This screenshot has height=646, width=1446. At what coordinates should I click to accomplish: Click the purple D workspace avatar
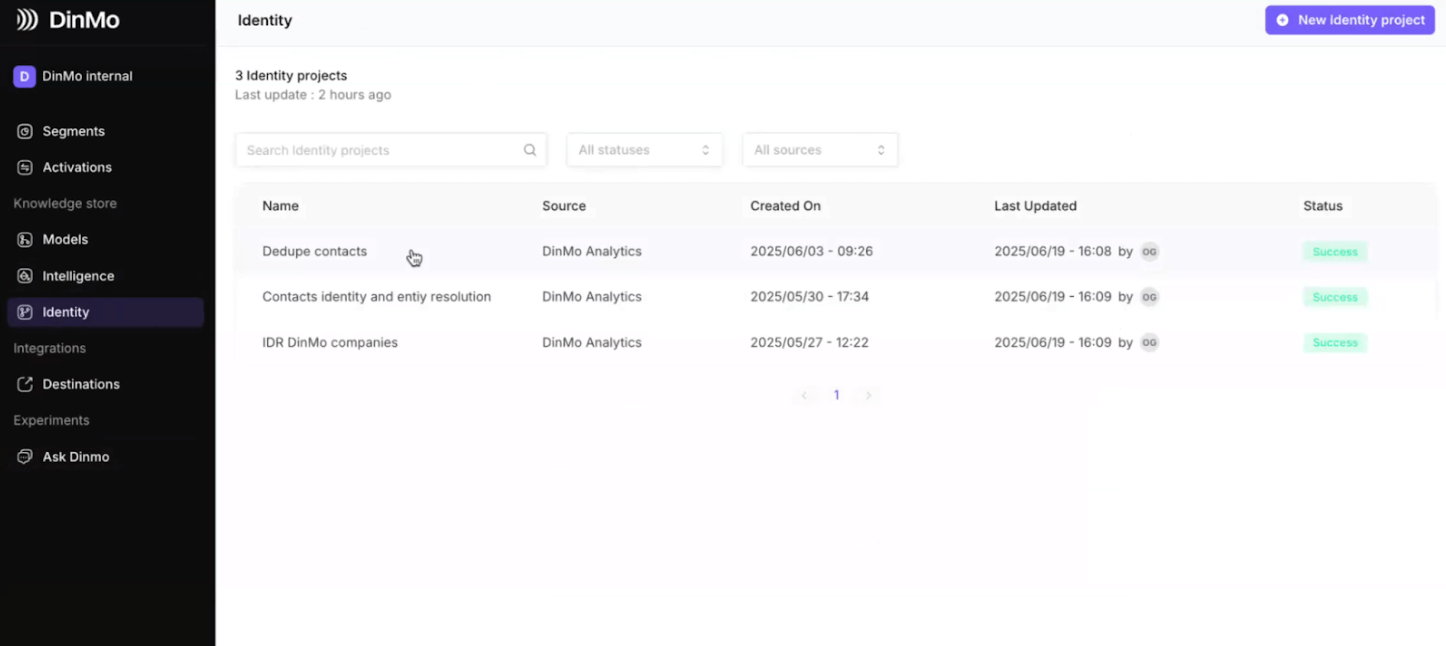pos(24,76)
